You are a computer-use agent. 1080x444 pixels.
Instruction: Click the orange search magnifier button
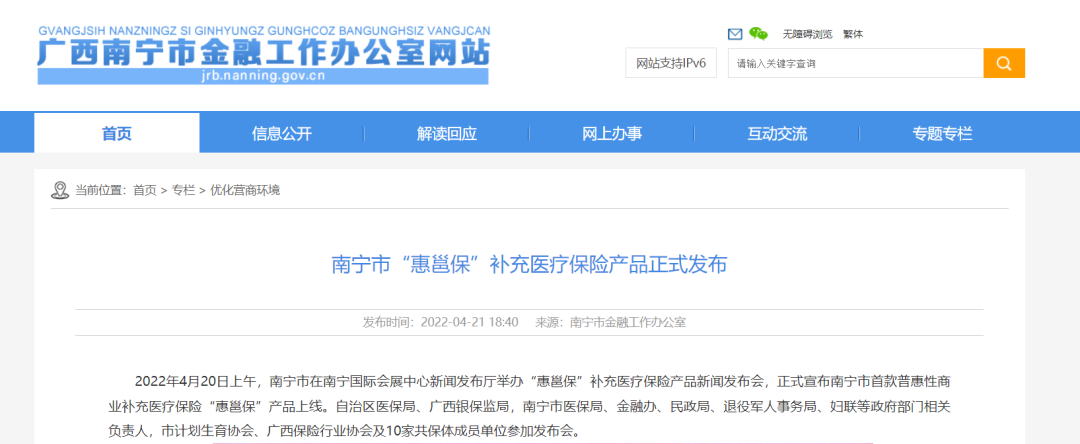tap(1004, 63)
